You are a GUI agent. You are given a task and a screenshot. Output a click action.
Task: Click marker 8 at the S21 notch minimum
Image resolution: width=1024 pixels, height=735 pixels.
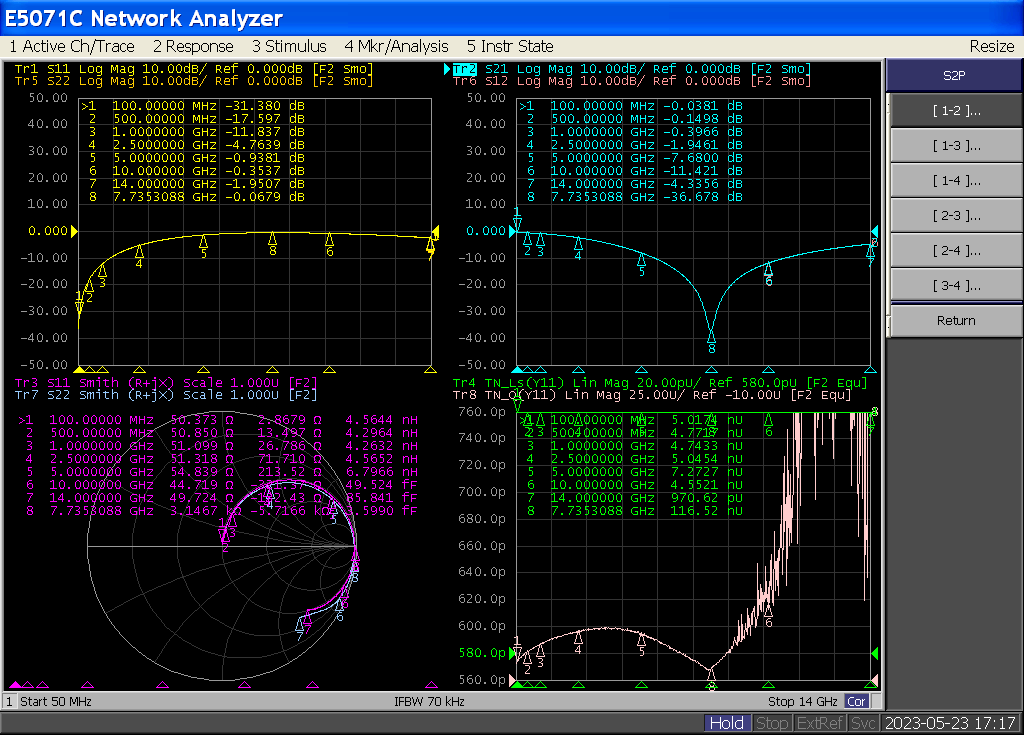(x=711, y=342)
